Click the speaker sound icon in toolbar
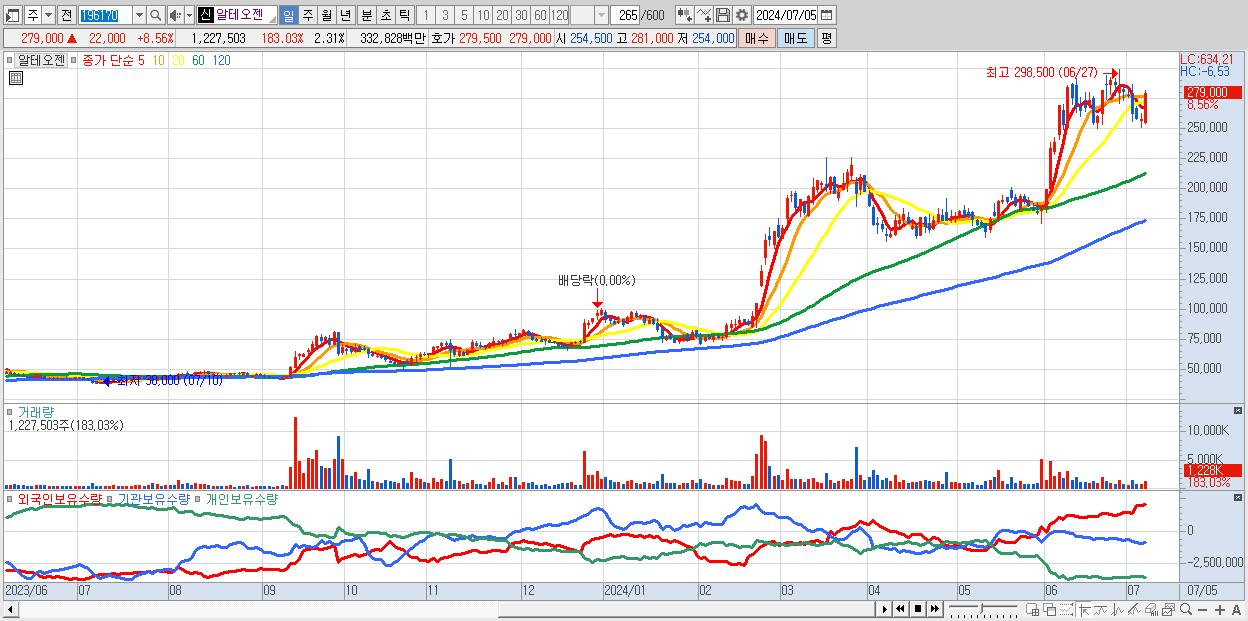1248x621 pixels. pos(175,15)
